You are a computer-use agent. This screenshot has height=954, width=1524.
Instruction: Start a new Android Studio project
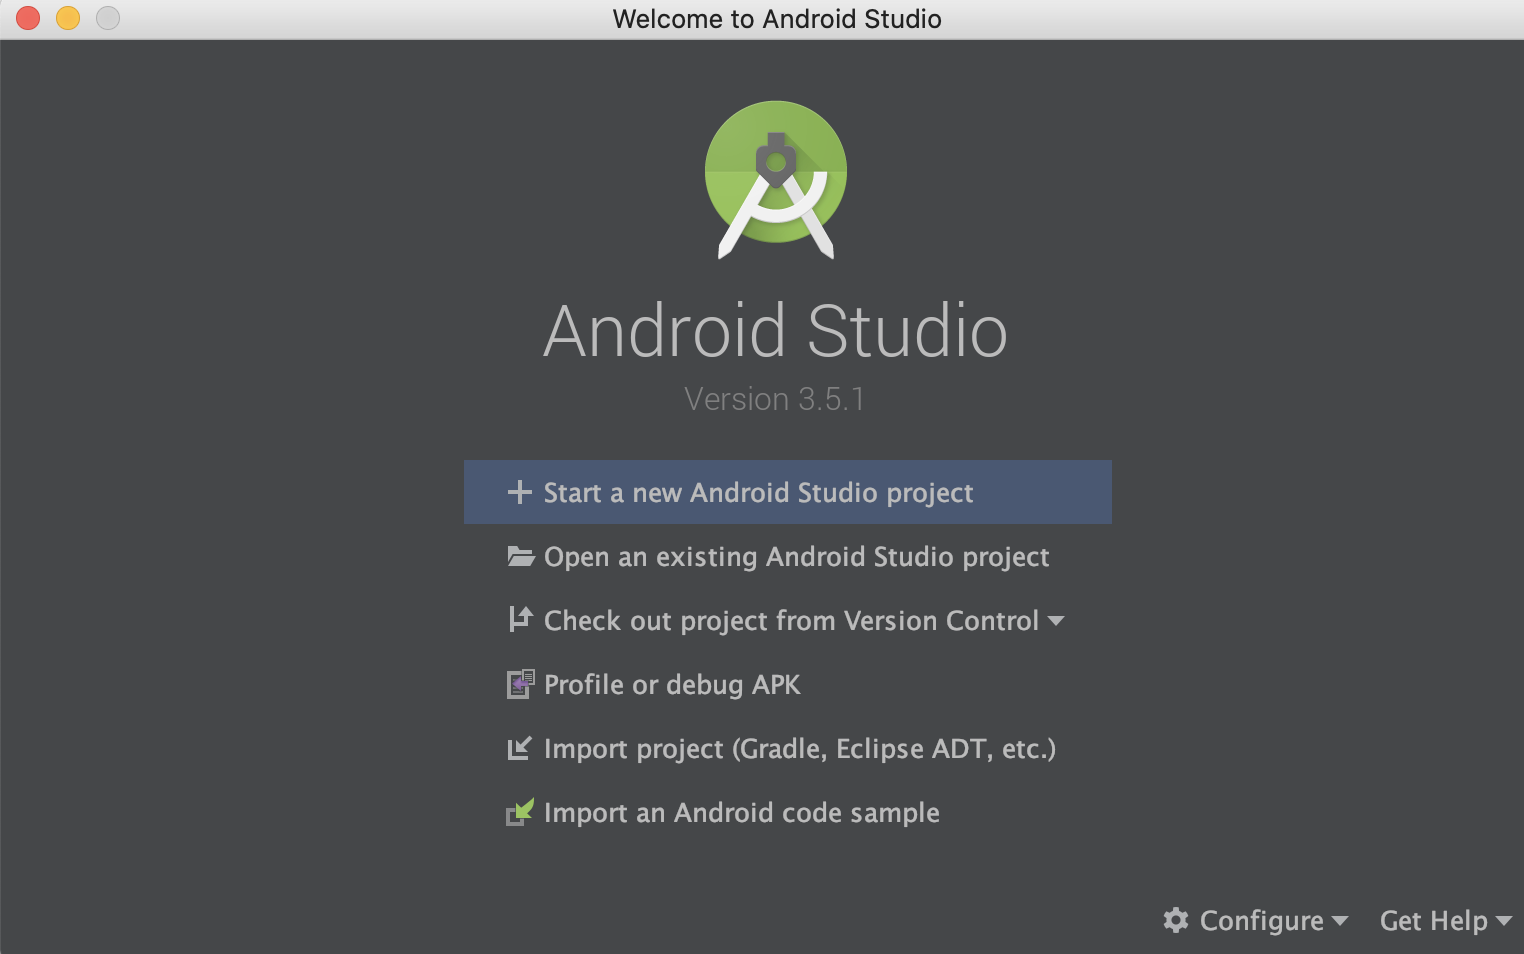click(788, 492)
